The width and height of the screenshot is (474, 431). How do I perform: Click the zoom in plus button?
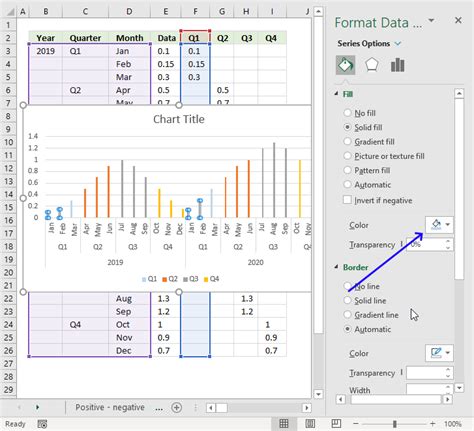(x=433, y=424)
